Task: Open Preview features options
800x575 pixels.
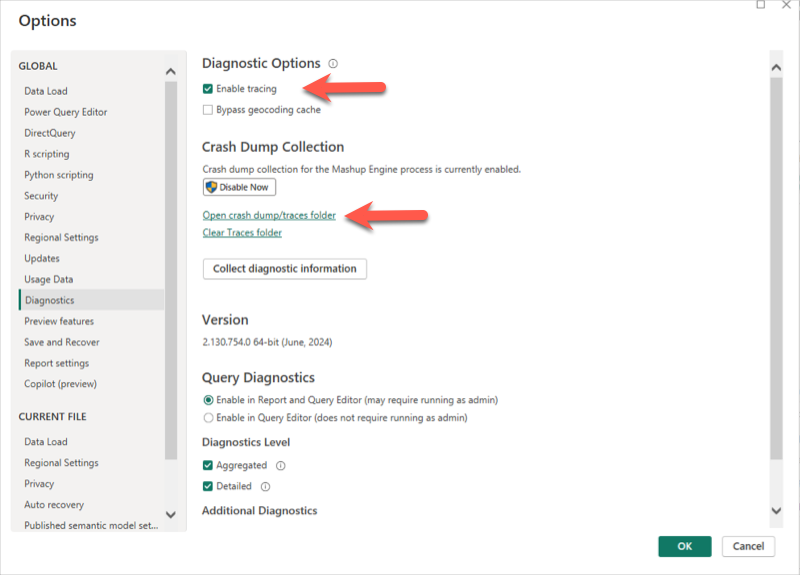Action: pyautogui.click(x=59, y=321)
